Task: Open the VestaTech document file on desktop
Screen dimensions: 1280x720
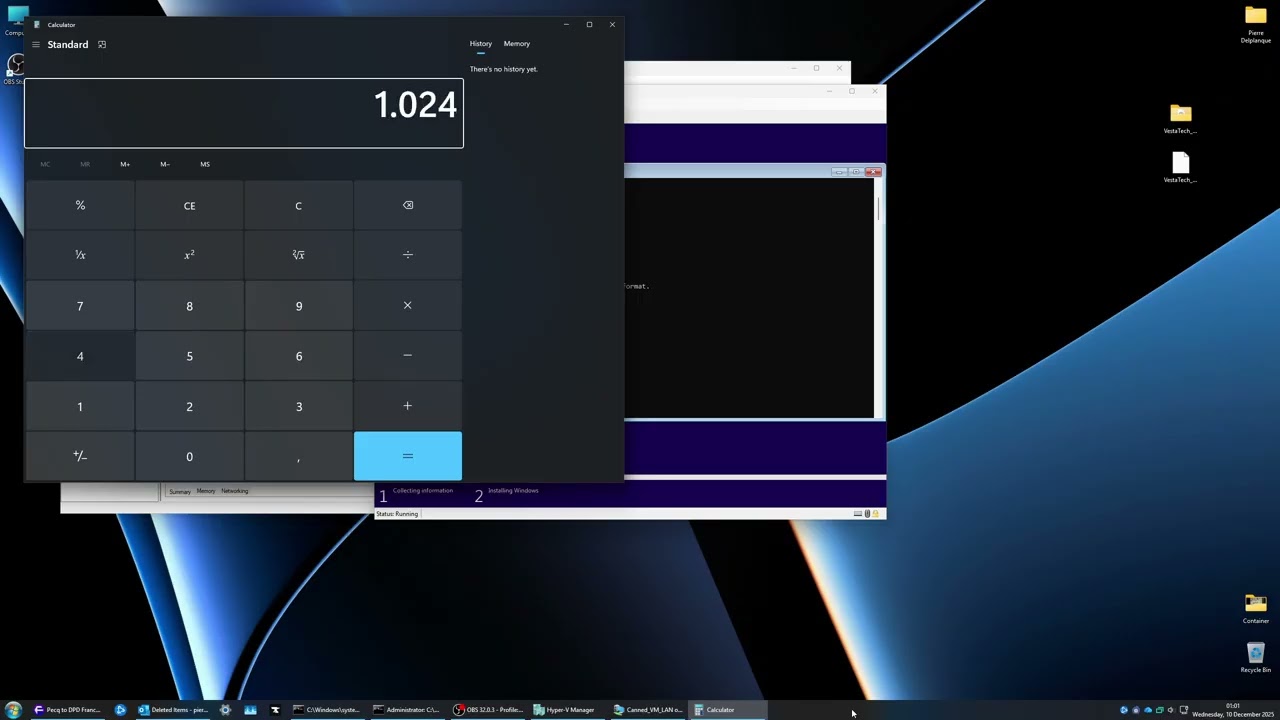Action: pos(1181,168)
